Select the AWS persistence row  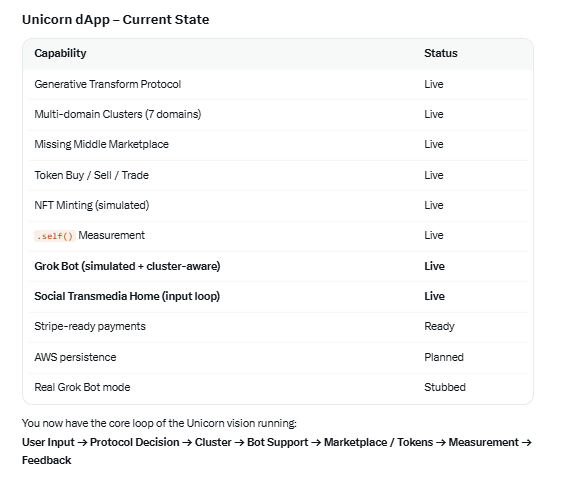pos(278,357)
